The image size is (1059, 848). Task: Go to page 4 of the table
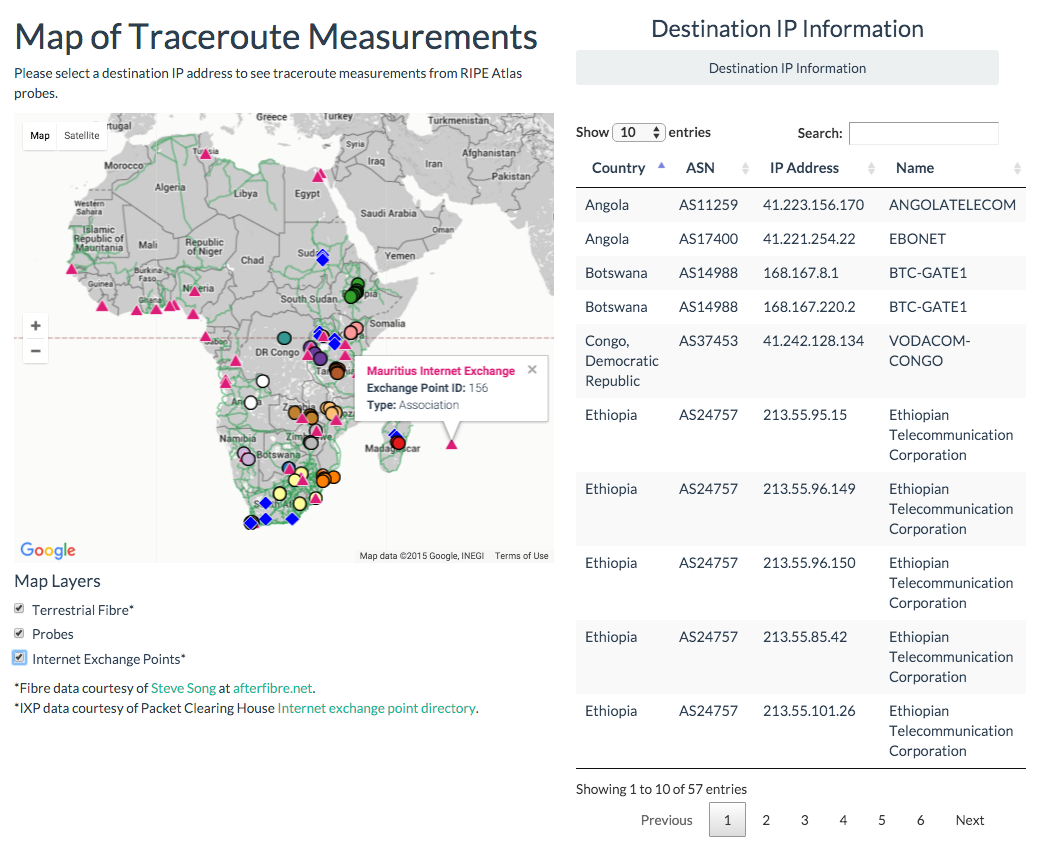point(843,820)
